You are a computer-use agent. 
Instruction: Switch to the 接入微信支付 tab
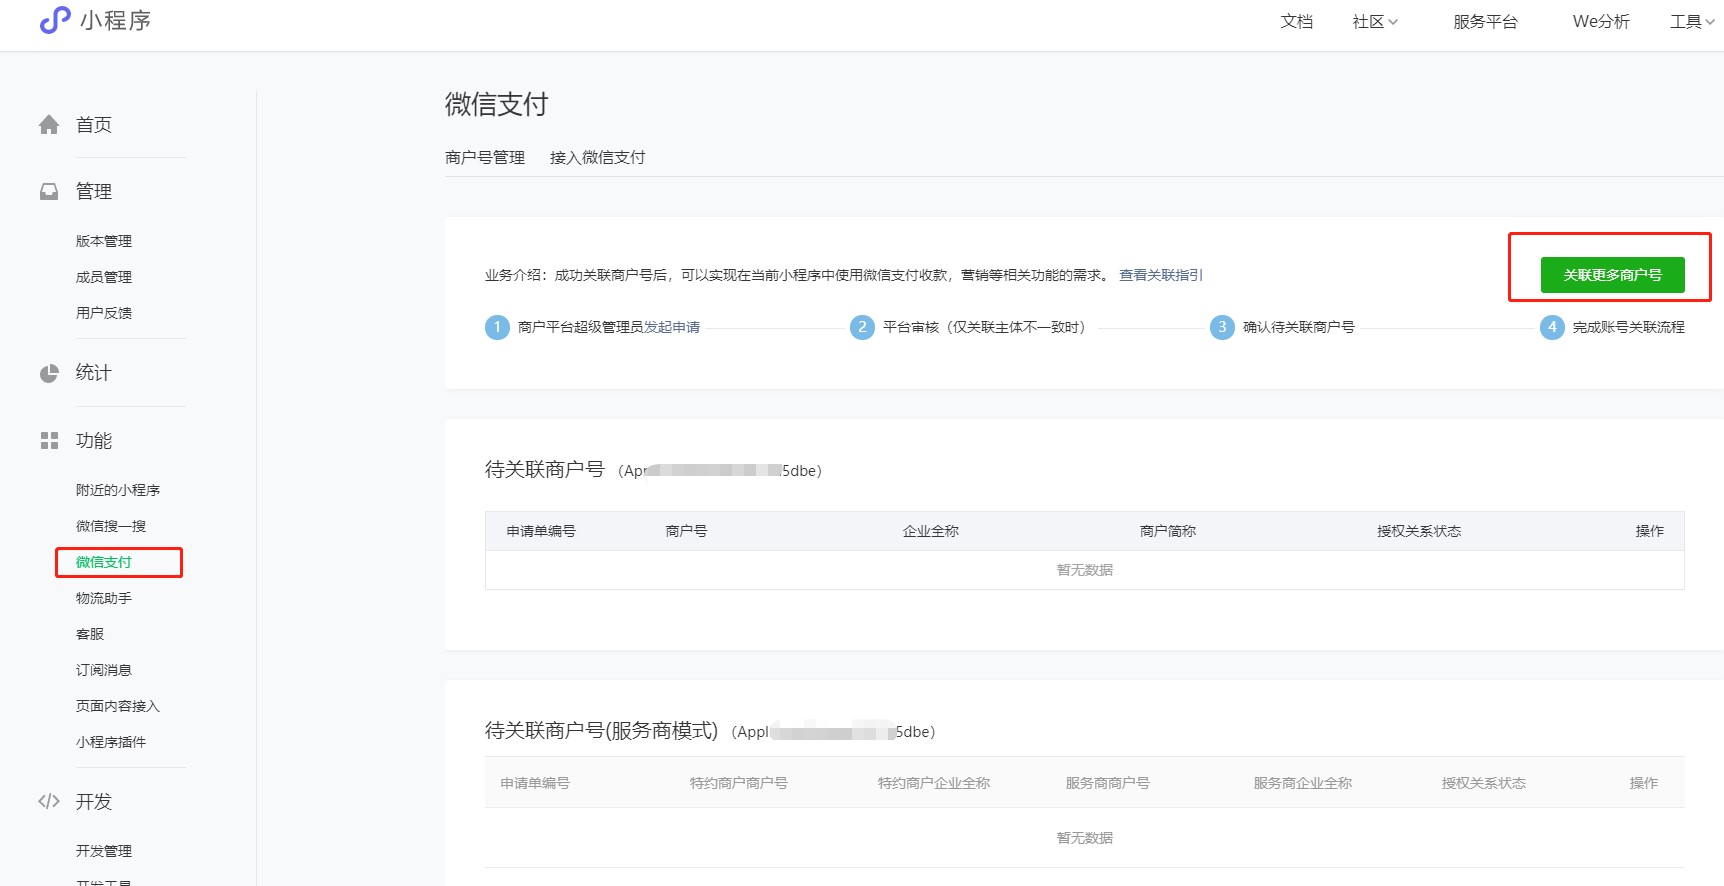click(597, 157)
